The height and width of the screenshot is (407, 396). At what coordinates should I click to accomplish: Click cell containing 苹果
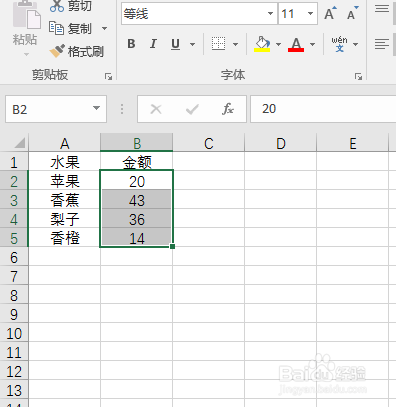[x=65, y=181]
